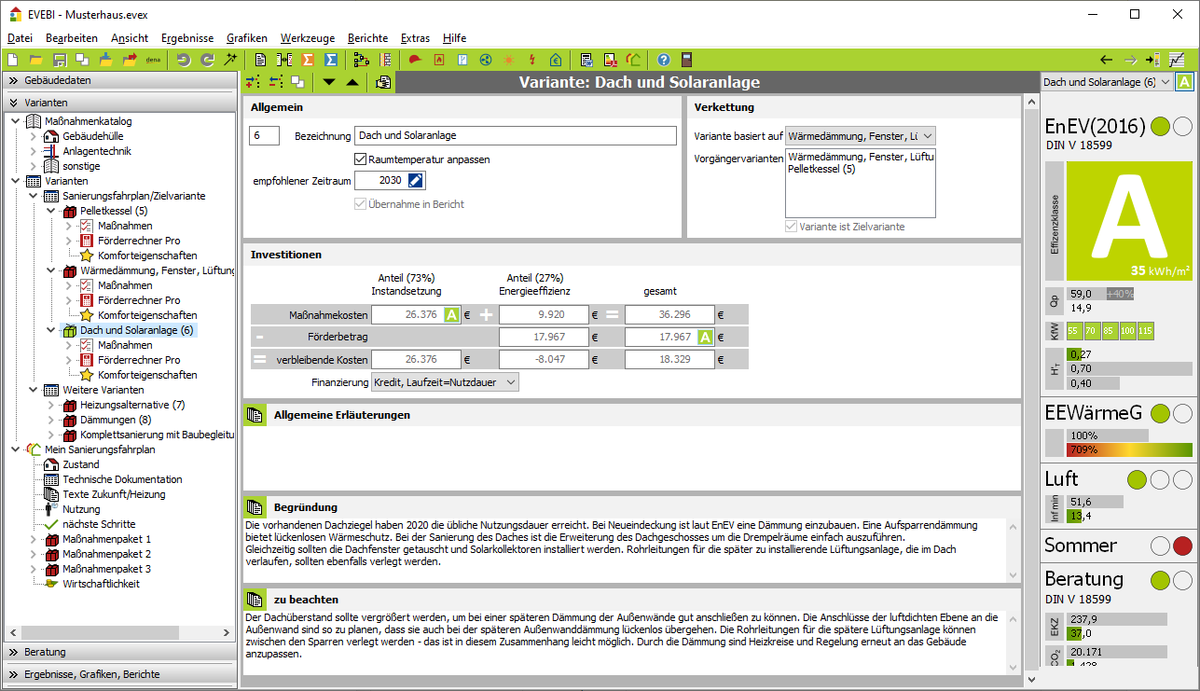Open the Ergebnisse menu
This screenshot has width=1200, height=691.
pos(187,38)
